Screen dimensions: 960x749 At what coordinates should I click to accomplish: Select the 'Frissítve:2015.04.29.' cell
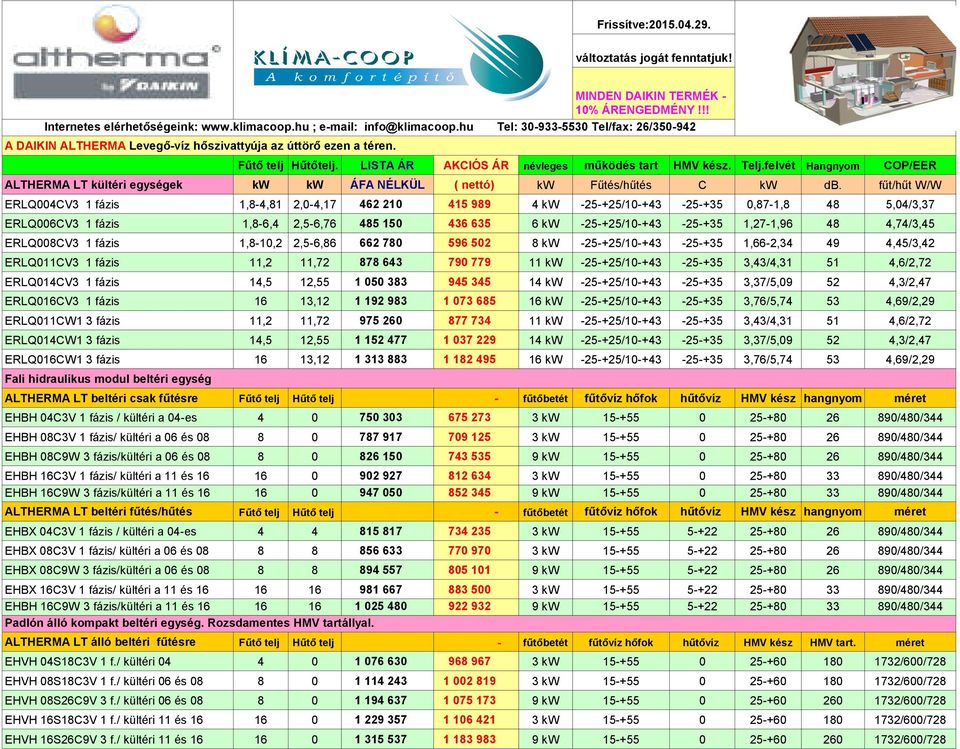click(653, 25)
